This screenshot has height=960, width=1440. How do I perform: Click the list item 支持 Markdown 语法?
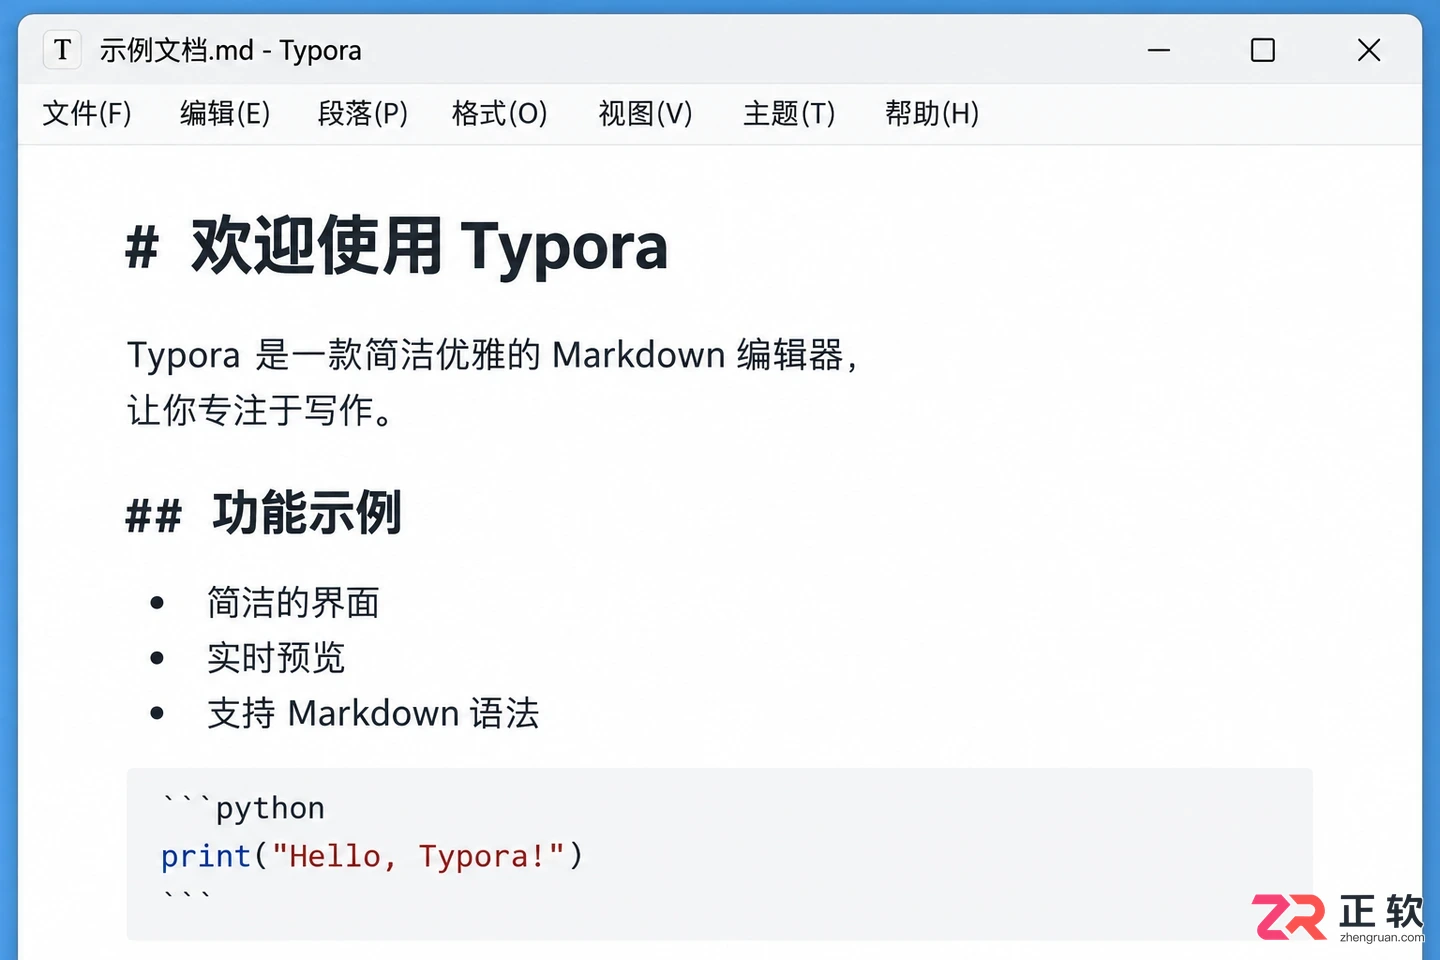(373, 714)
